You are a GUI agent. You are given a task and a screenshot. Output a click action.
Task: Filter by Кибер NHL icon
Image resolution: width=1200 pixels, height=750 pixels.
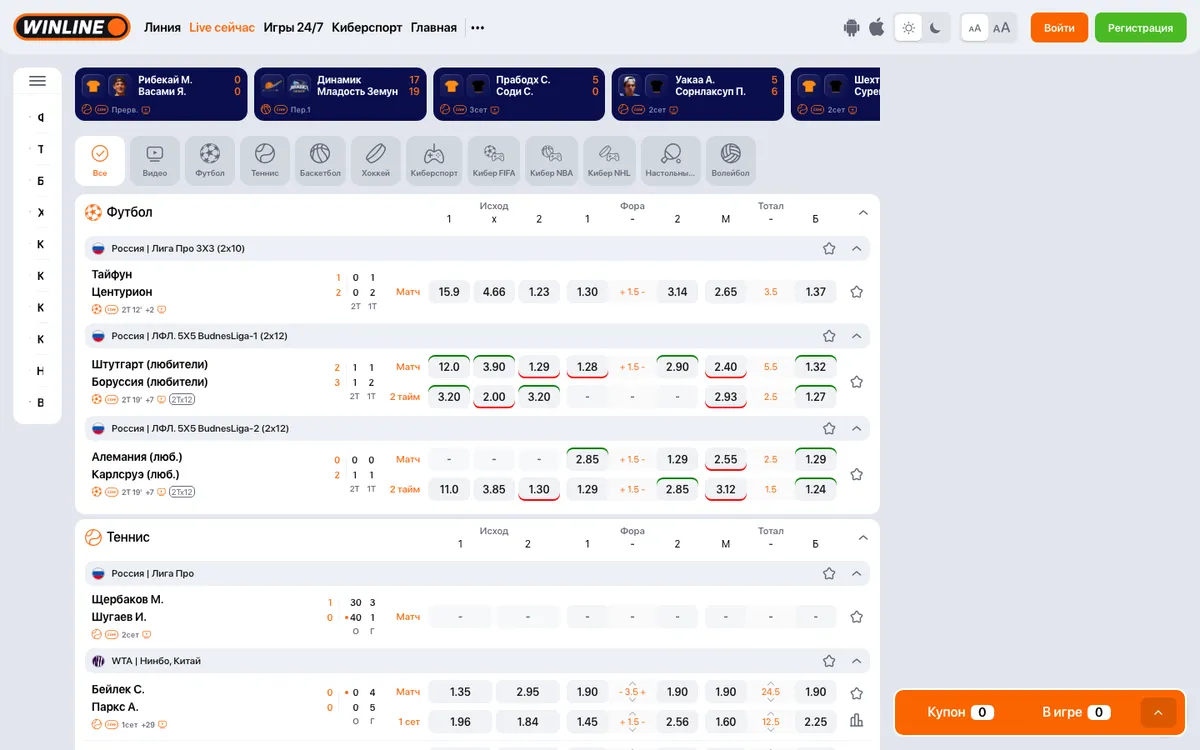[x=610, y=161]
